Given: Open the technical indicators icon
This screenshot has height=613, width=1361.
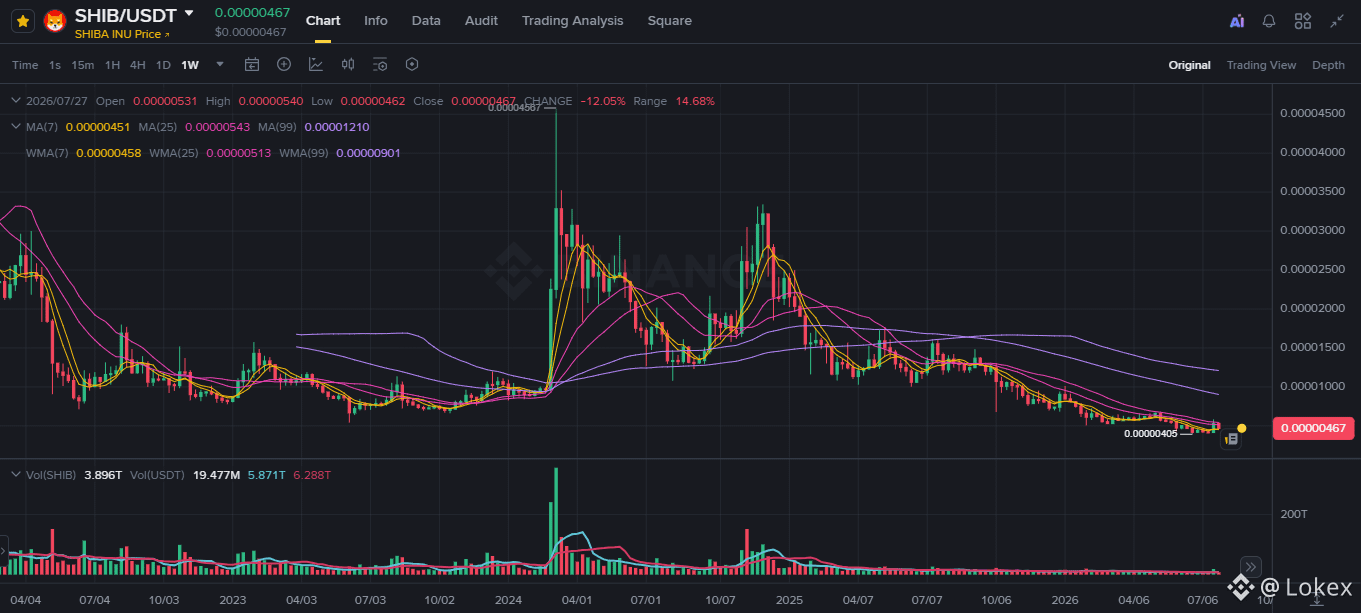Looking at the screenshot, I should click(316, 64).
